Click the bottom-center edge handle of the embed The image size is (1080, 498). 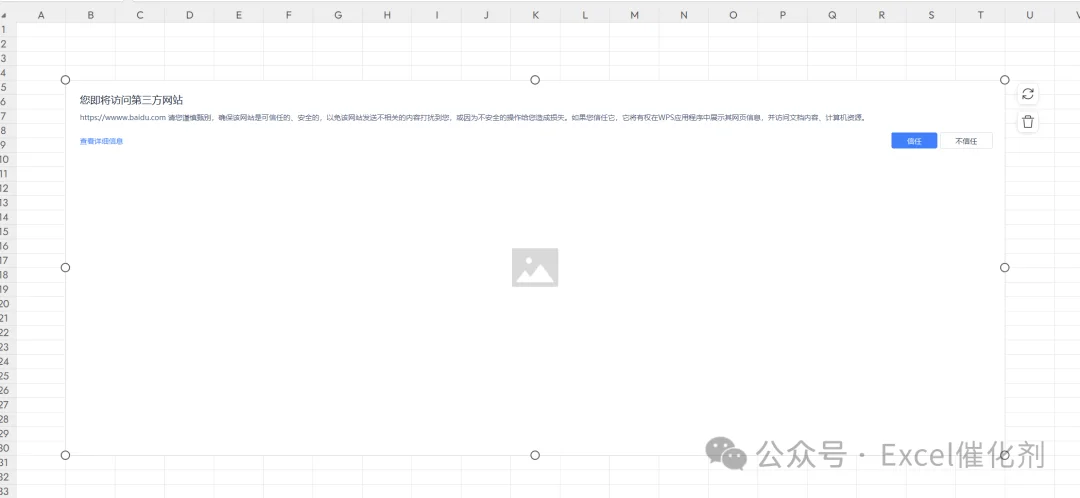(x=535, y=455)
